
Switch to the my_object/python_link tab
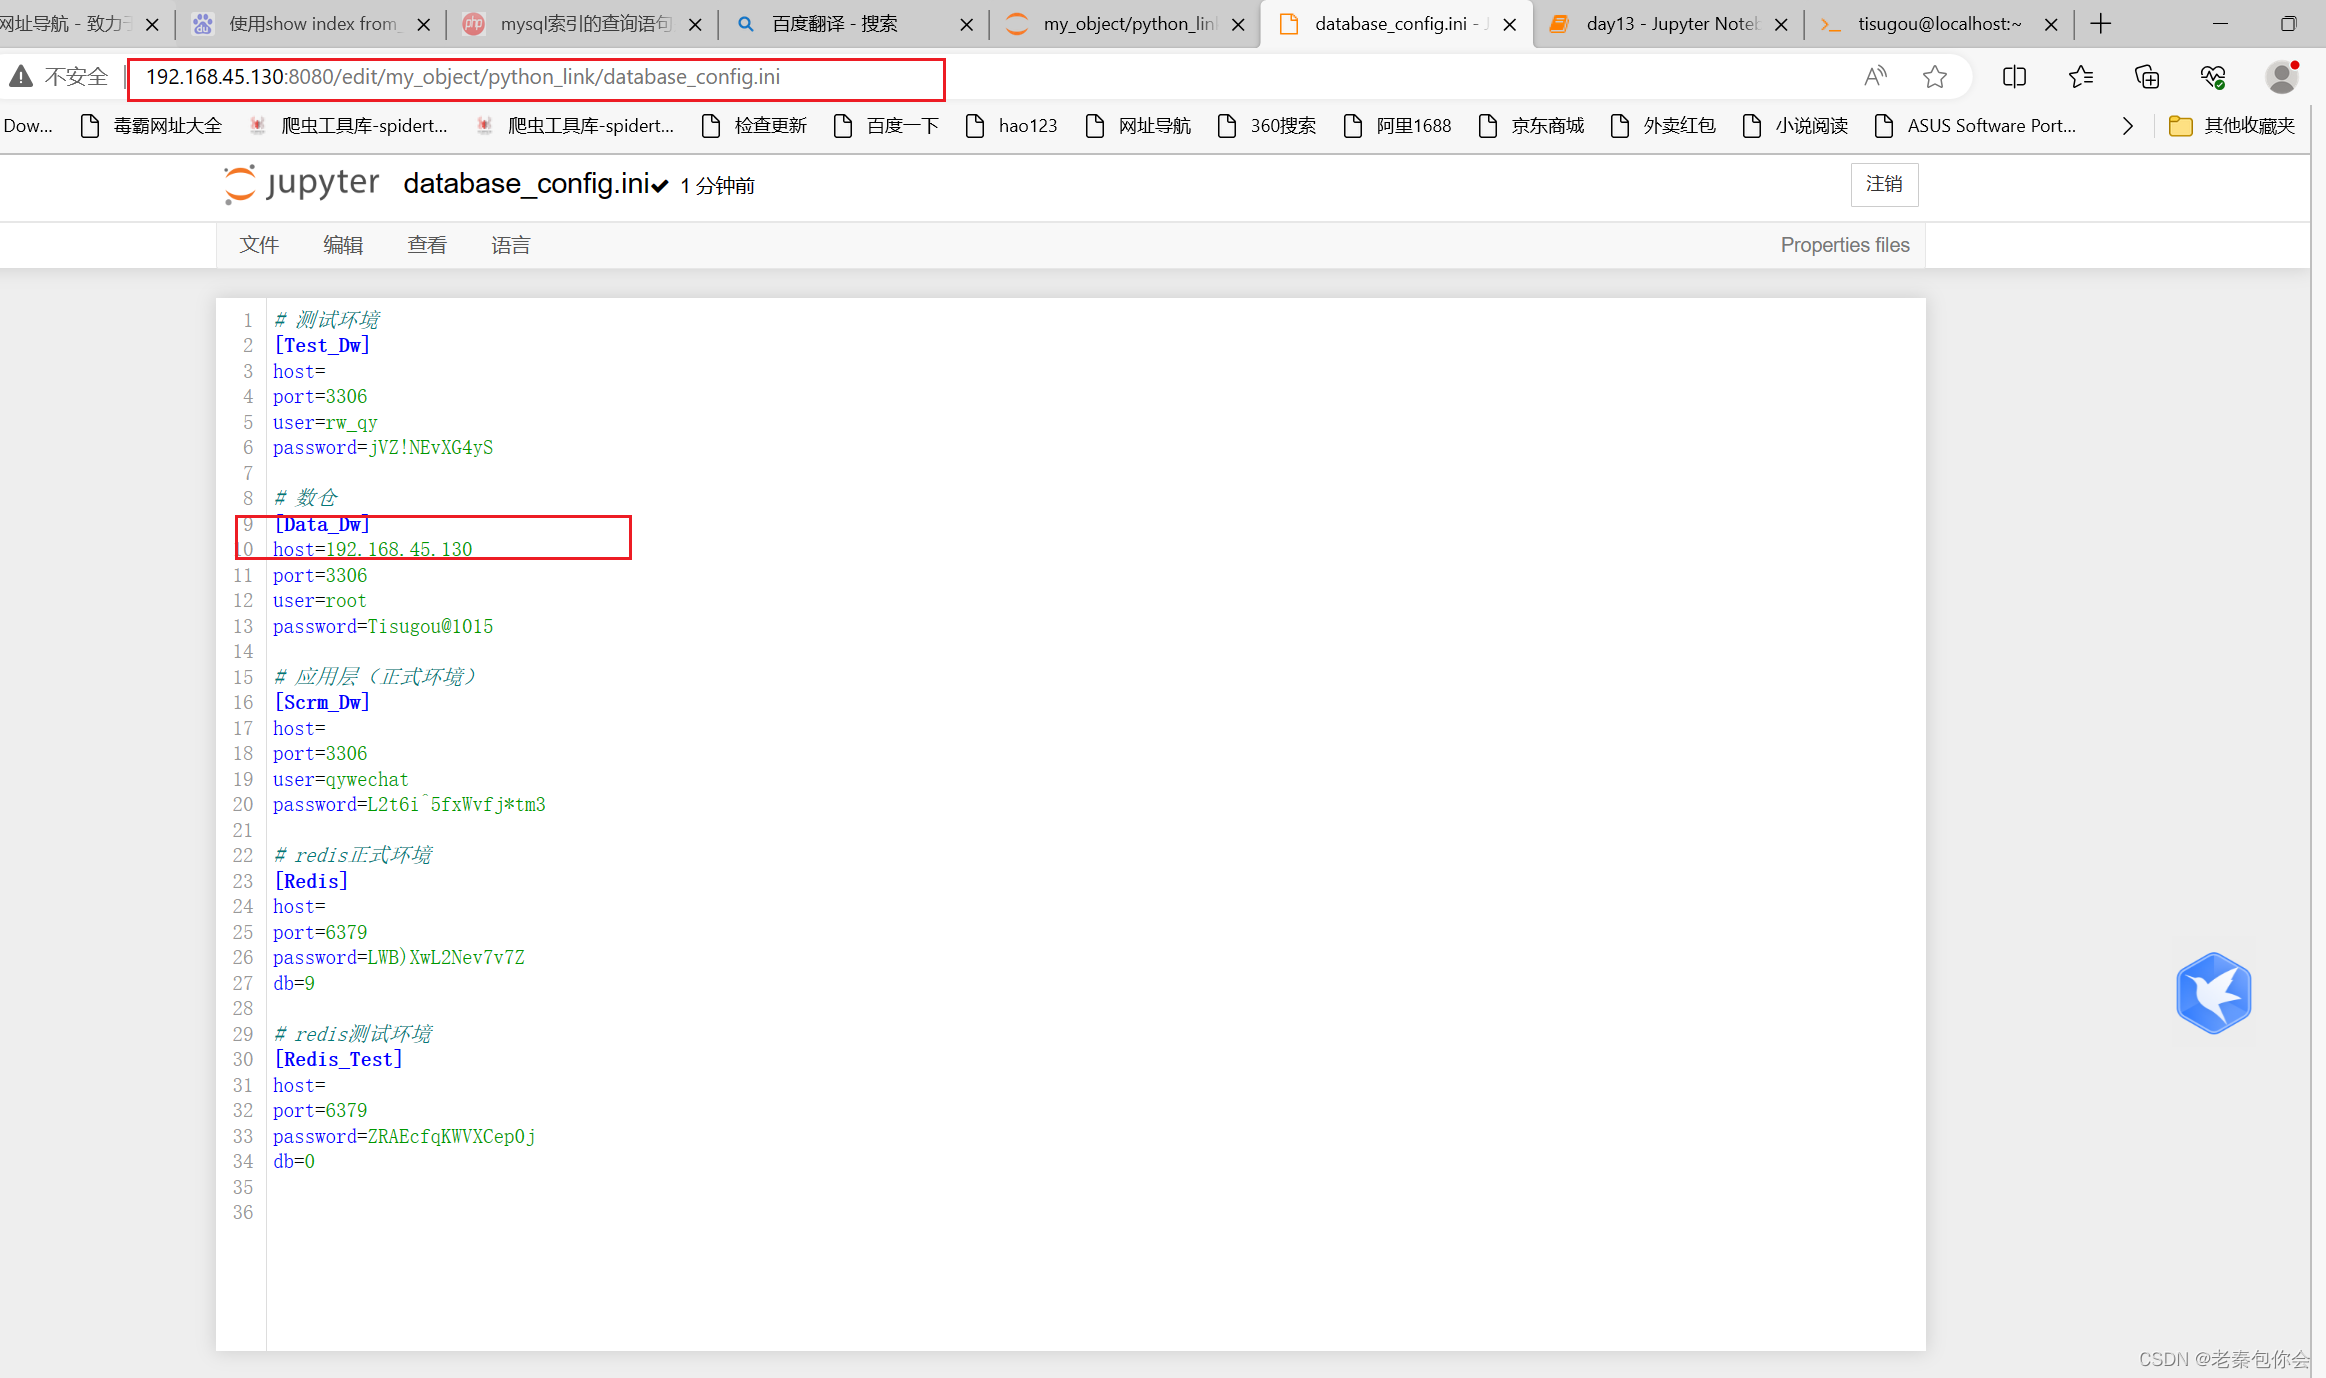(1125, 24)
